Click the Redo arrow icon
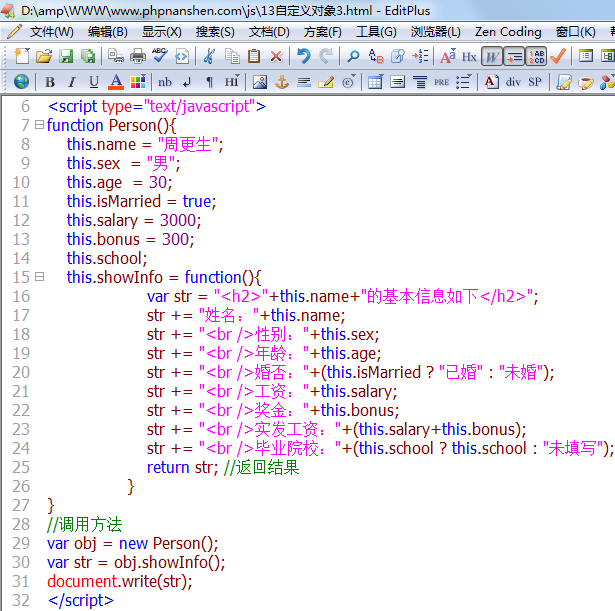Screen dimensions: 615x611 pos(326,56)
